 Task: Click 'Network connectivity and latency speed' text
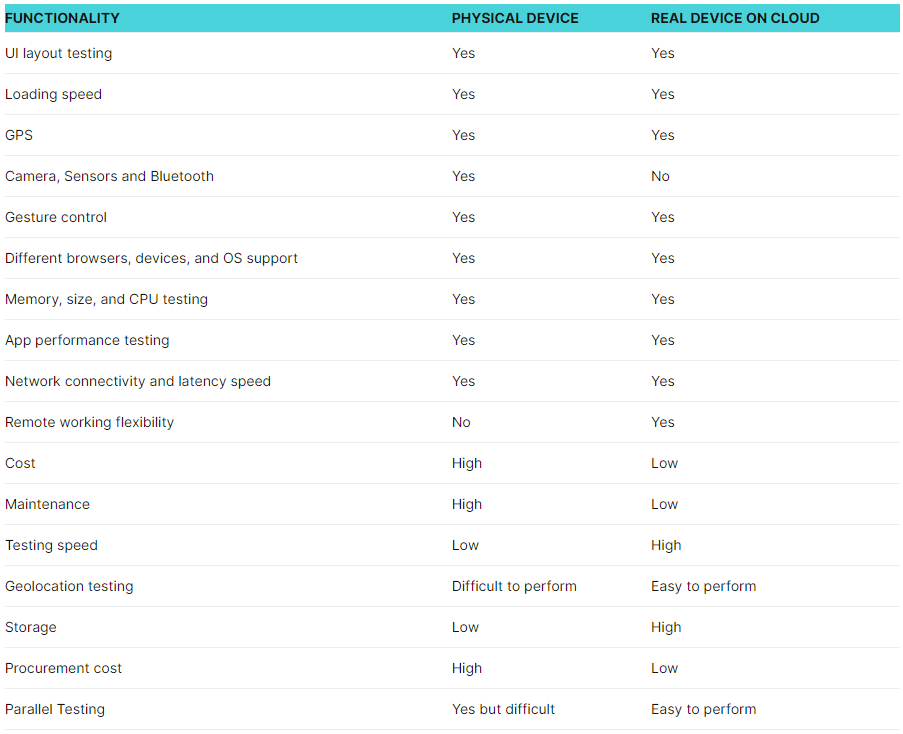click(138, 381)
